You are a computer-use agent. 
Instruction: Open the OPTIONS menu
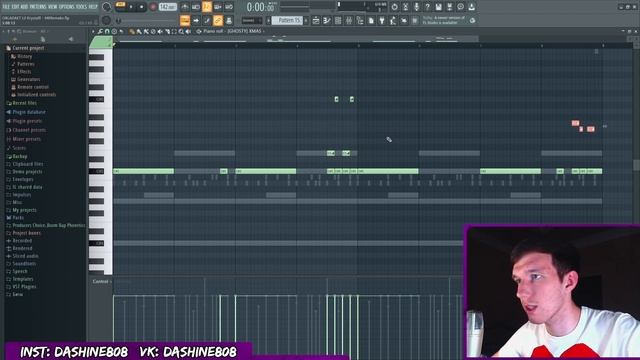click(67, 7)
